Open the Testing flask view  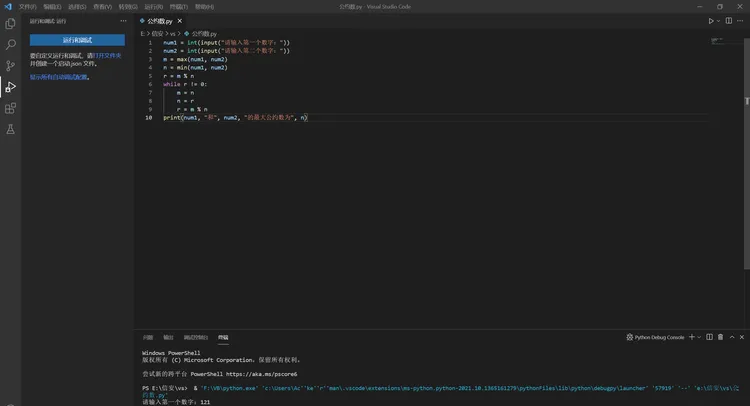[10, 129]
